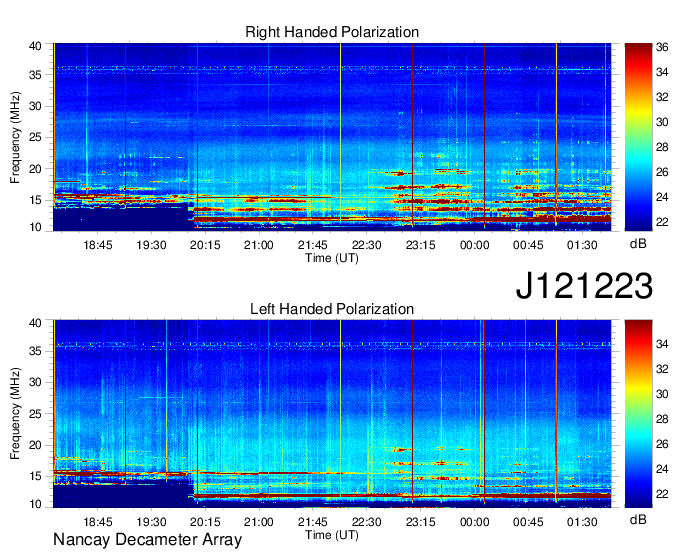Click the 20 MHz tick of Right Handed plot
680x552 pixels.
[x=35, y=169]
